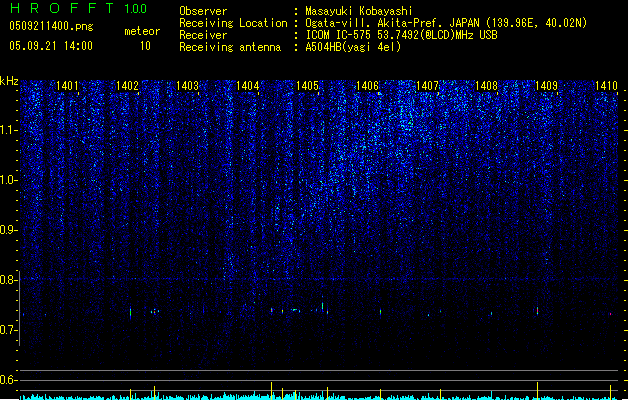Select the Ogata-vill. Akita-Pref. JAPAN location text
The image size is (629, 400).
tap(446, 23)
